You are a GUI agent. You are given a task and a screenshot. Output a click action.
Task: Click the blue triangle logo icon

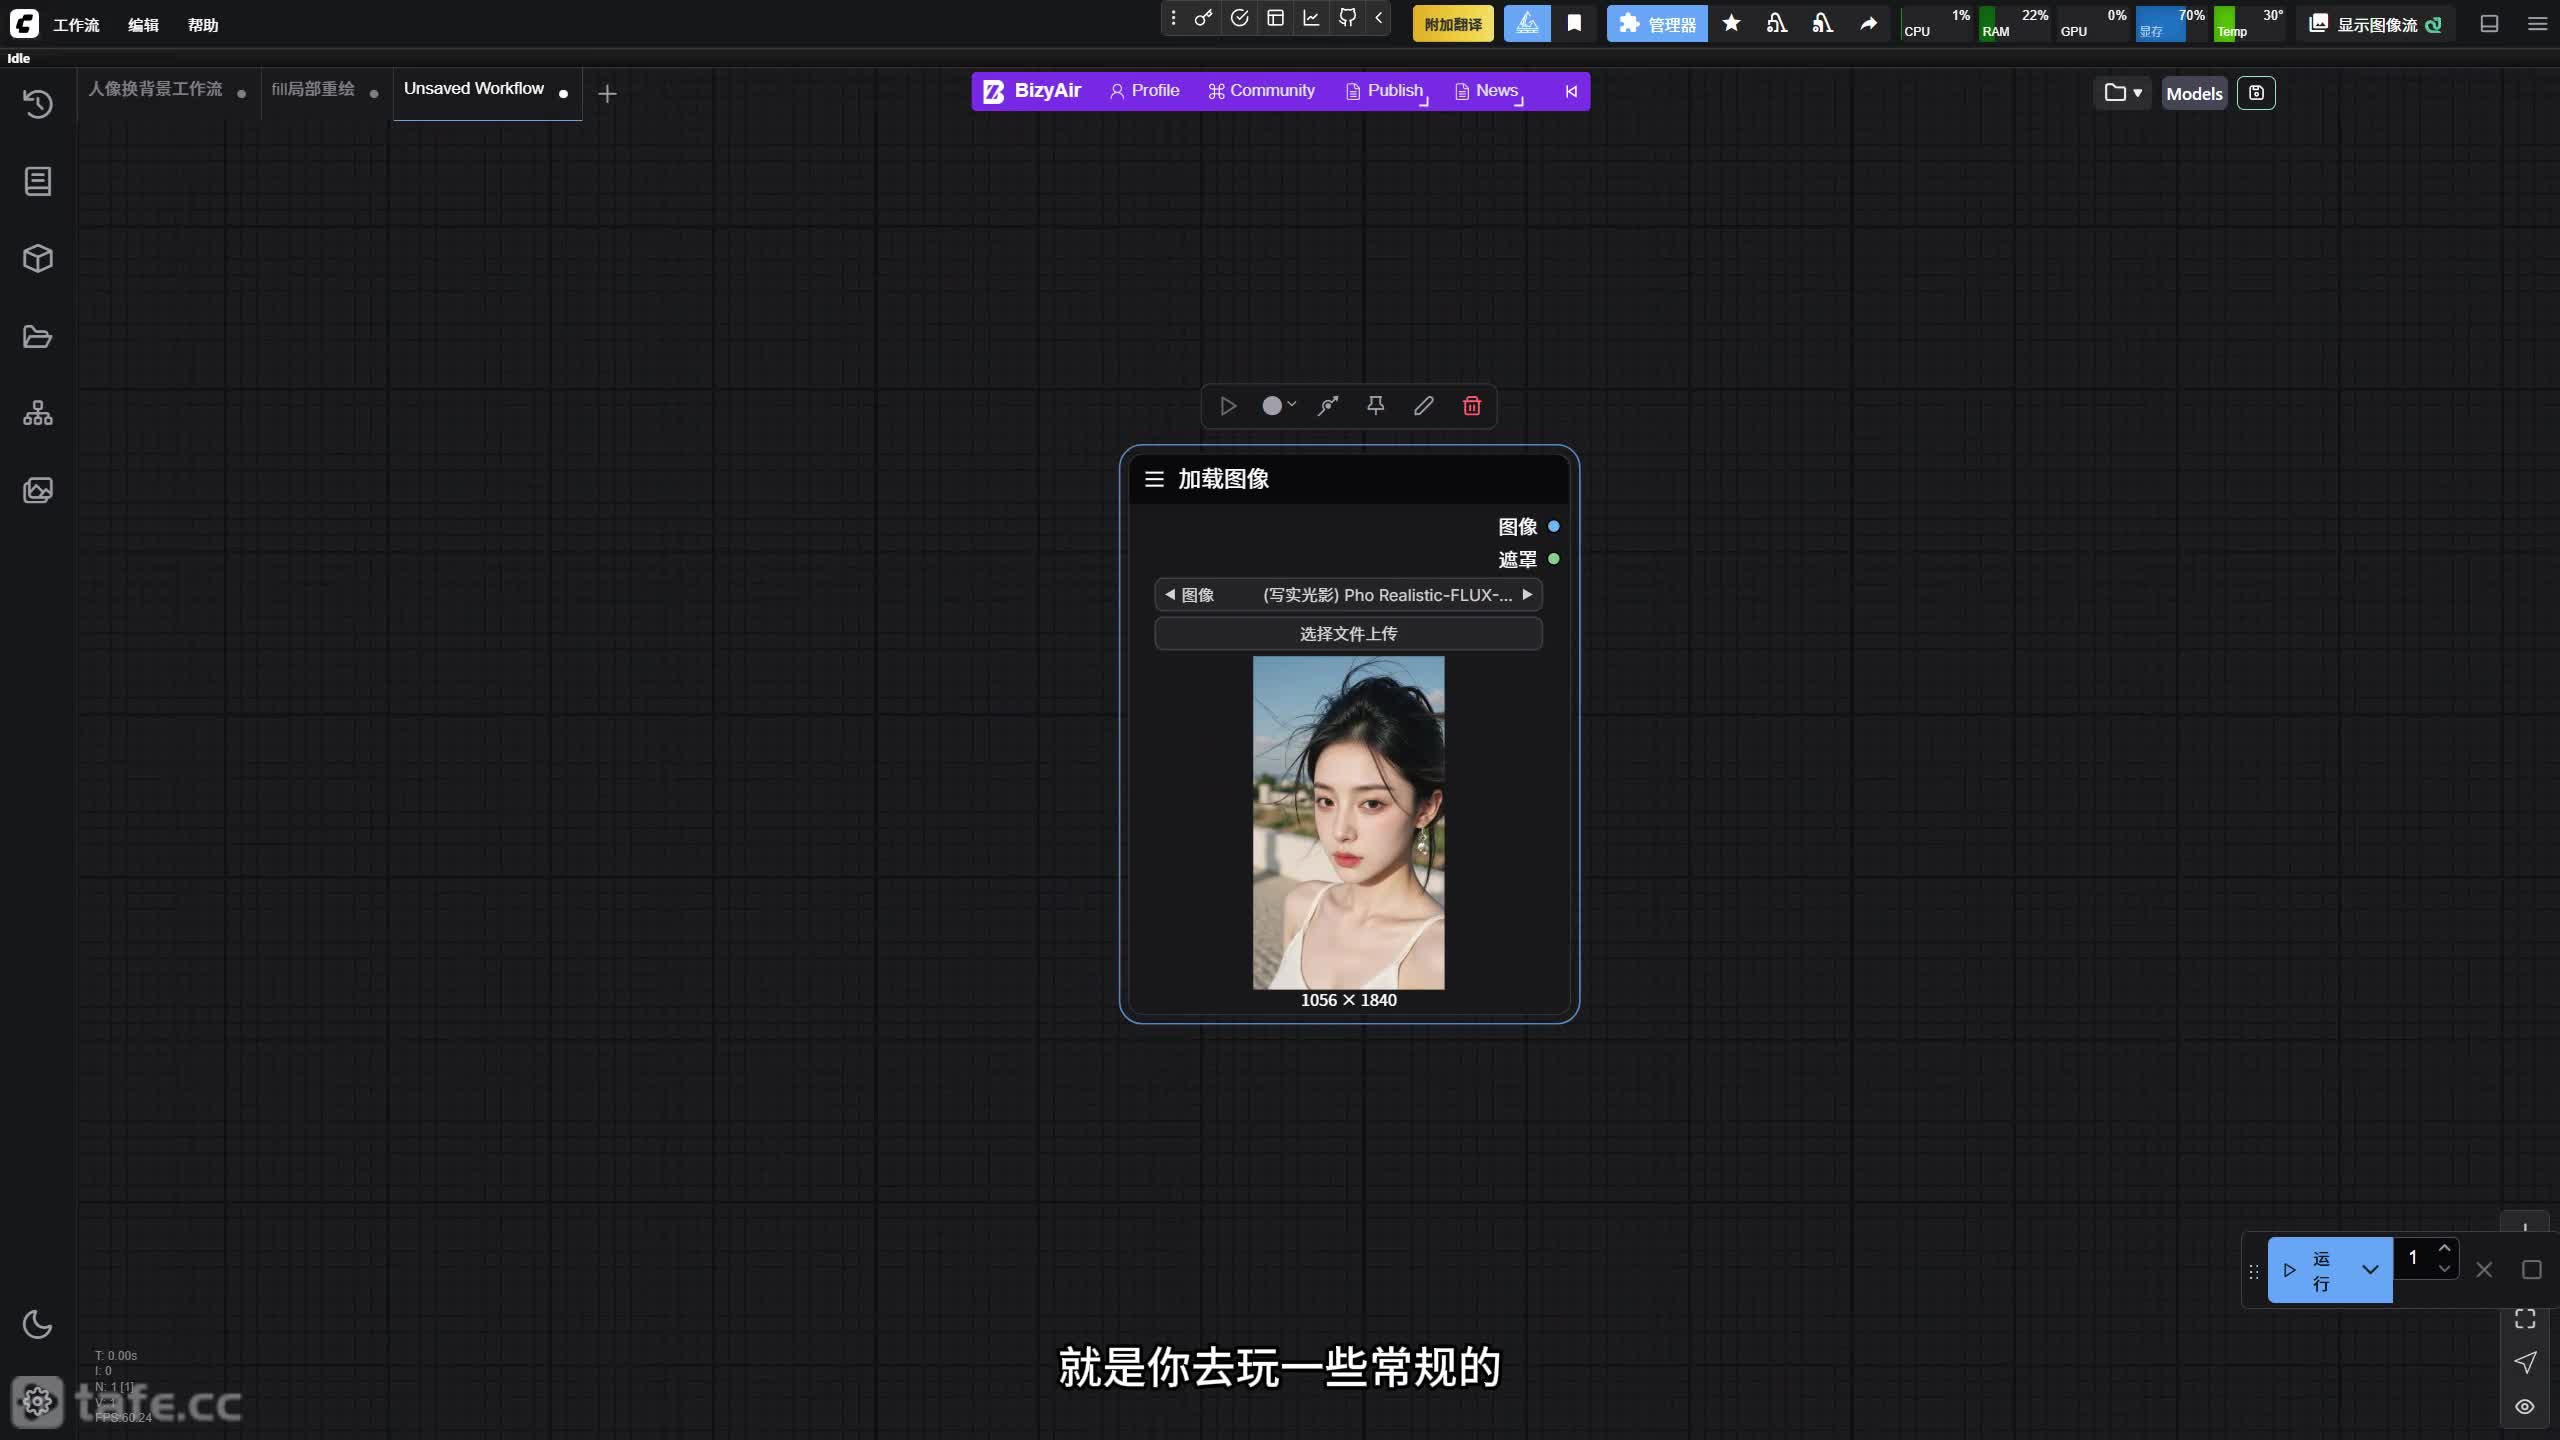coord(1527,24)
